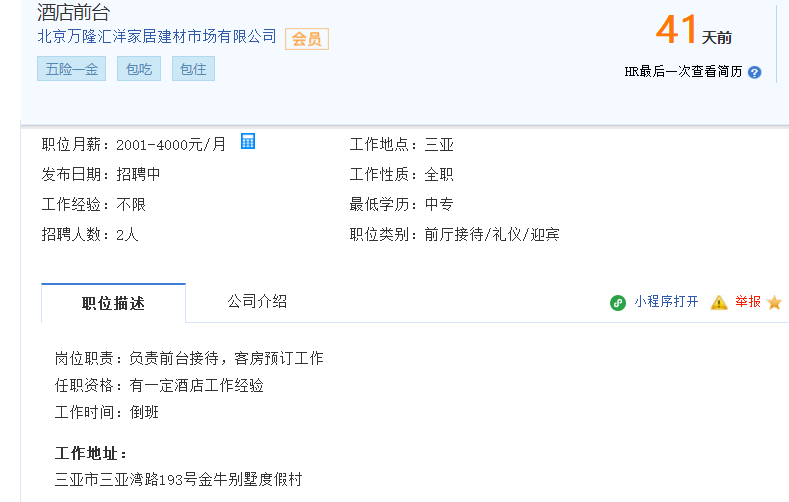Select the 包吃 benefit tag
Viewport: 789px width, 502px height.
[139, 69]
